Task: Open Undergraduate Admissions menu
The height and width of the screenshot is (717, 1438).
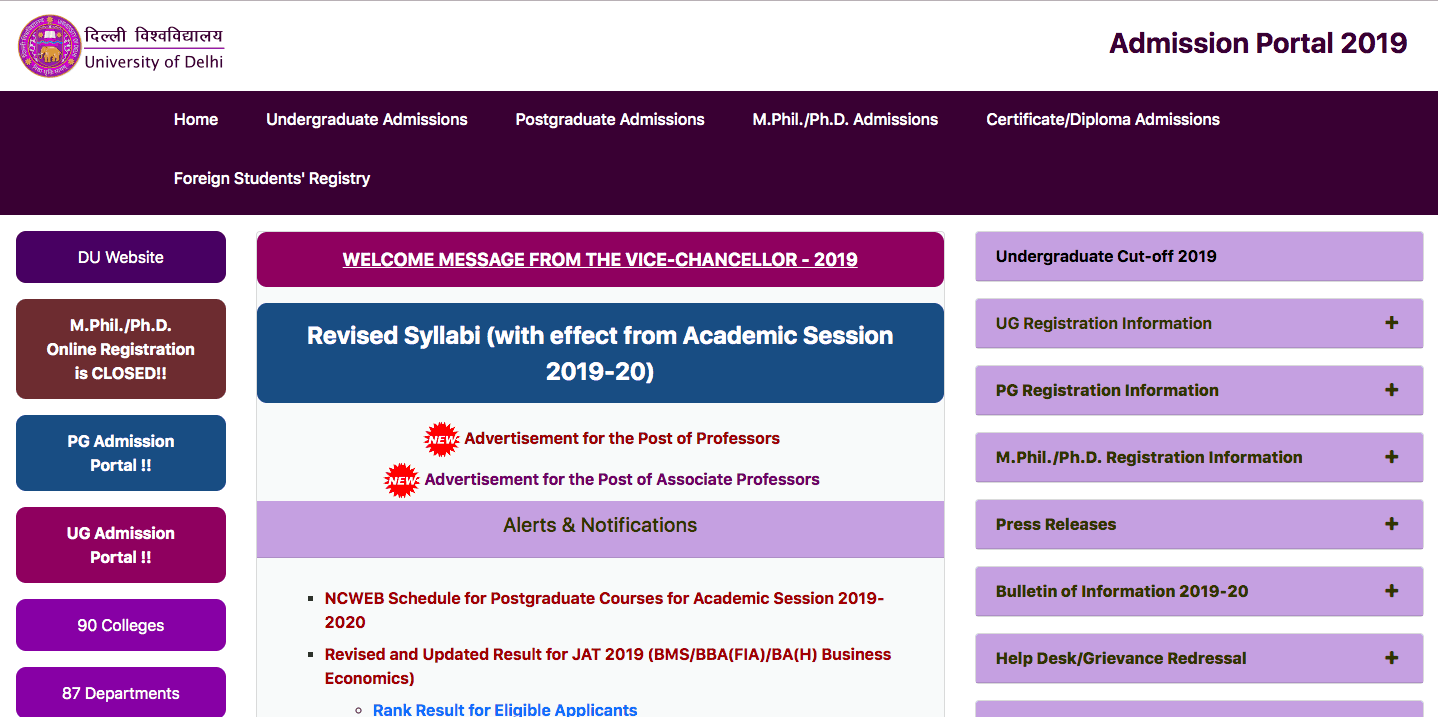Action: click(x=366, y=119)
